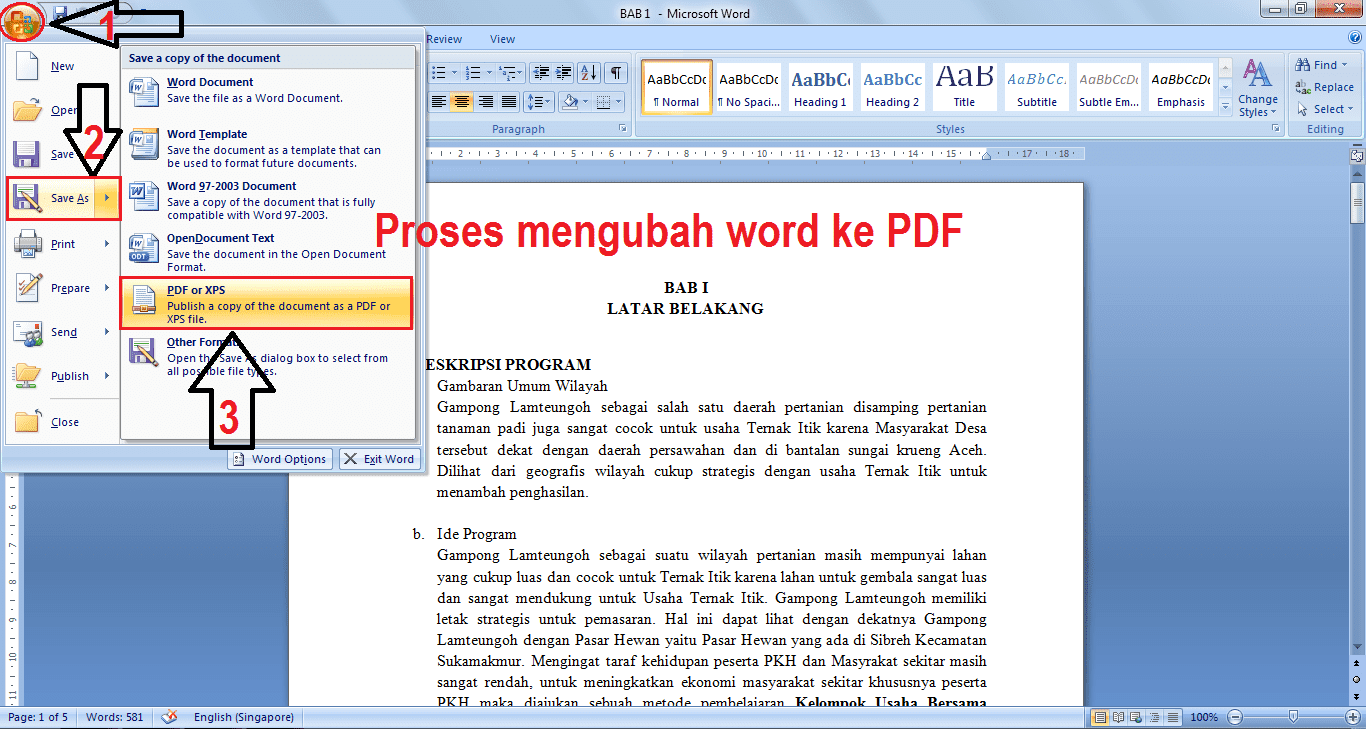Click the Find binoculars command
Viewport: 1366px width, 729px height.
pos(1324,65)
